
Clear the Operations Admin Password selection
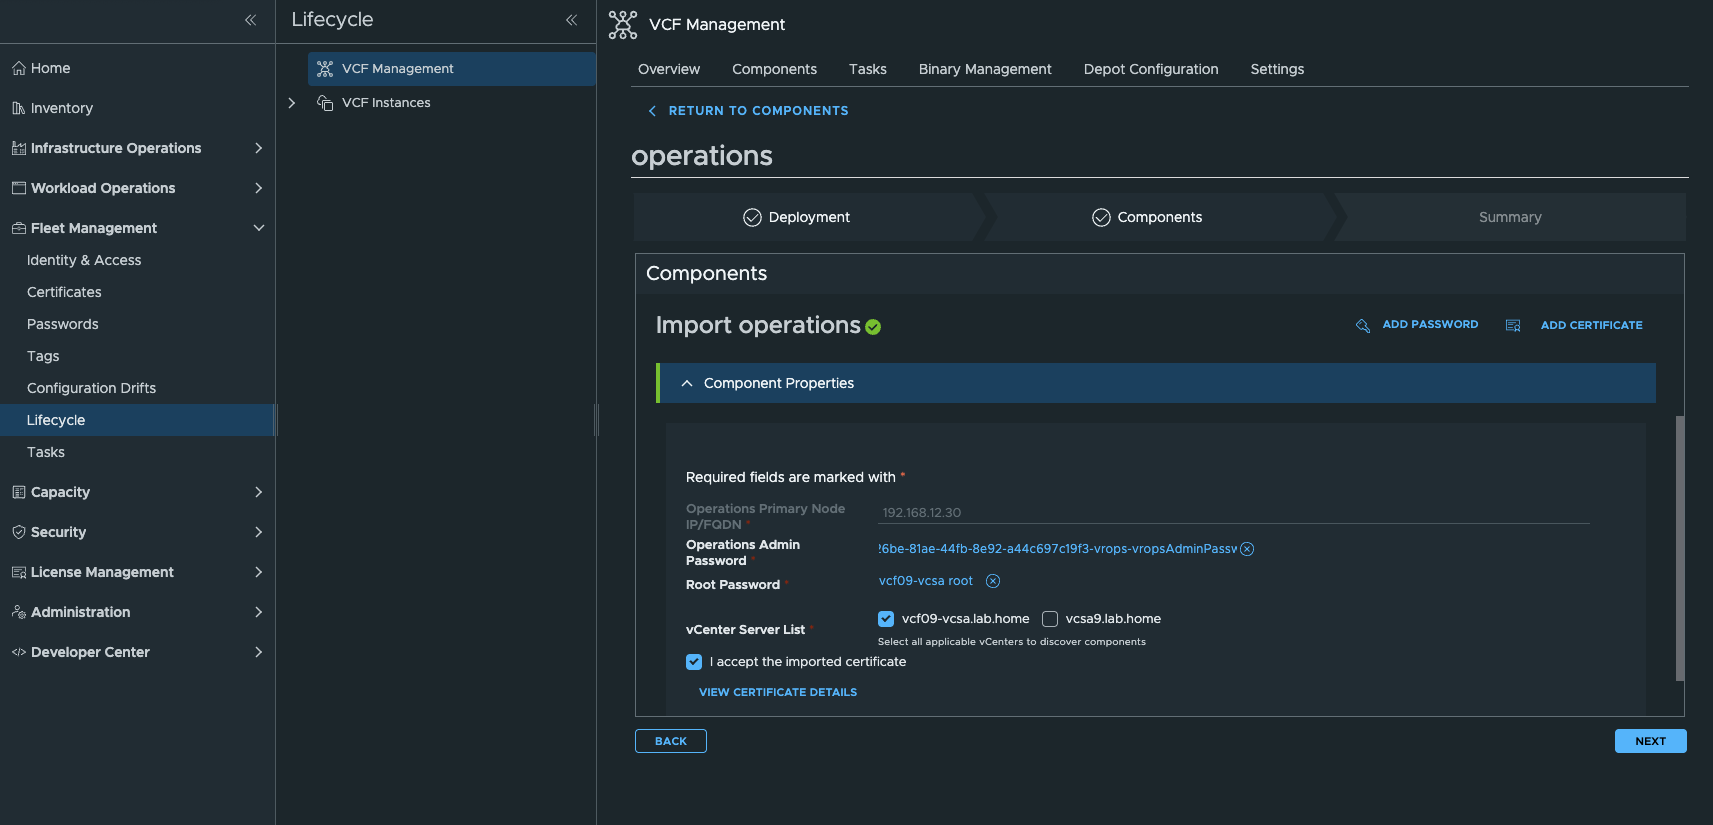tap(1247, 549)
